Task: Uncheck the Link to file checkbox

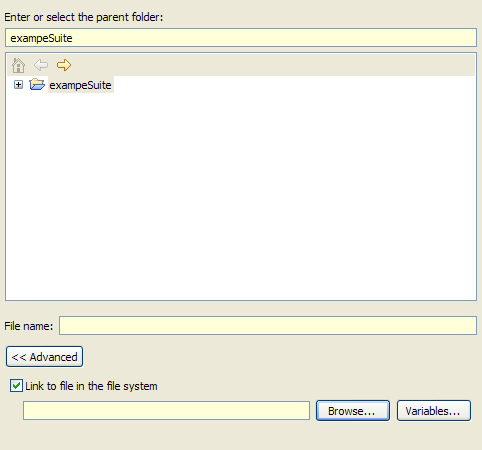Action: click(x=16, y=386)
